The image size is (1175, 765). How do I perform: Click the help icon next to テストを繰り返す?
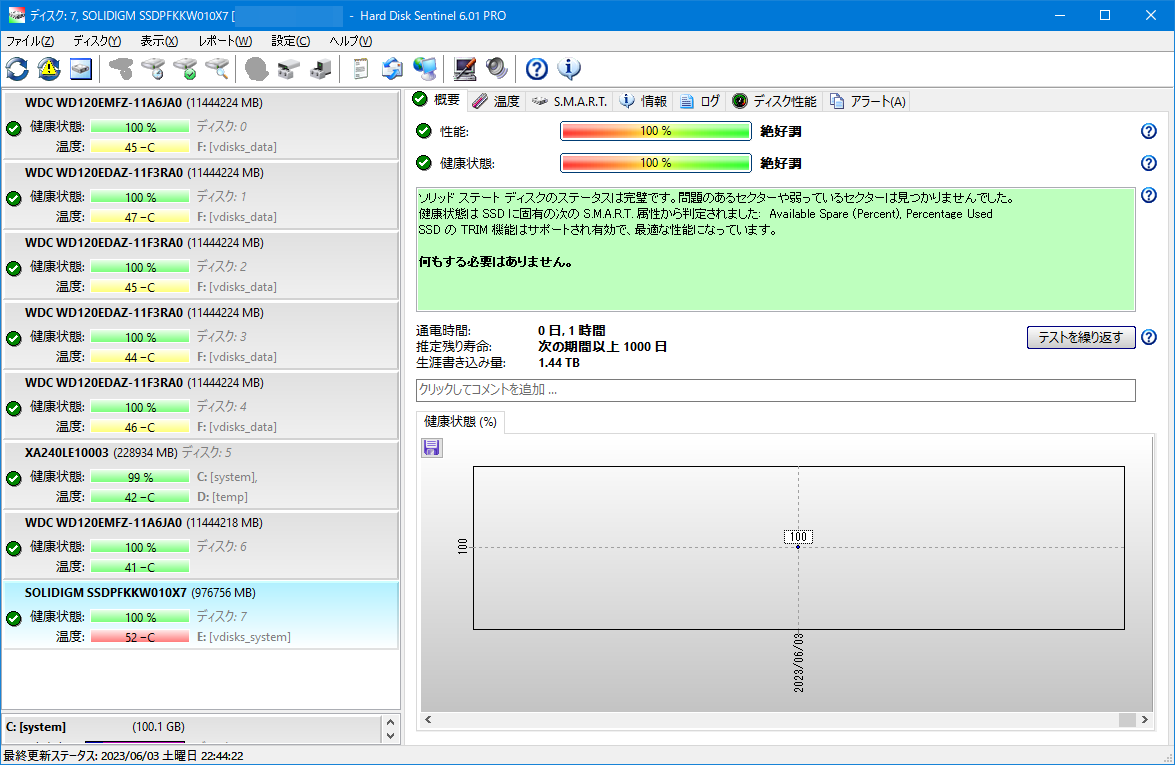1148,337
